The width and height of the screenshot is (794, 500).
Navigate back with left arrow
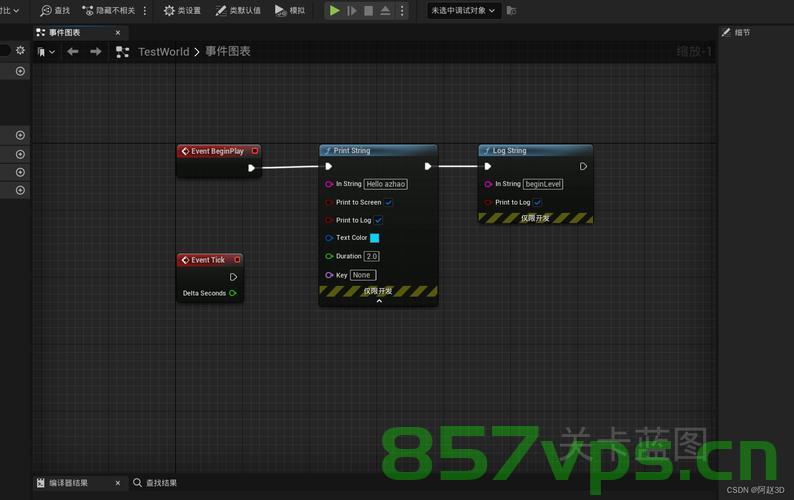point(73,51)
